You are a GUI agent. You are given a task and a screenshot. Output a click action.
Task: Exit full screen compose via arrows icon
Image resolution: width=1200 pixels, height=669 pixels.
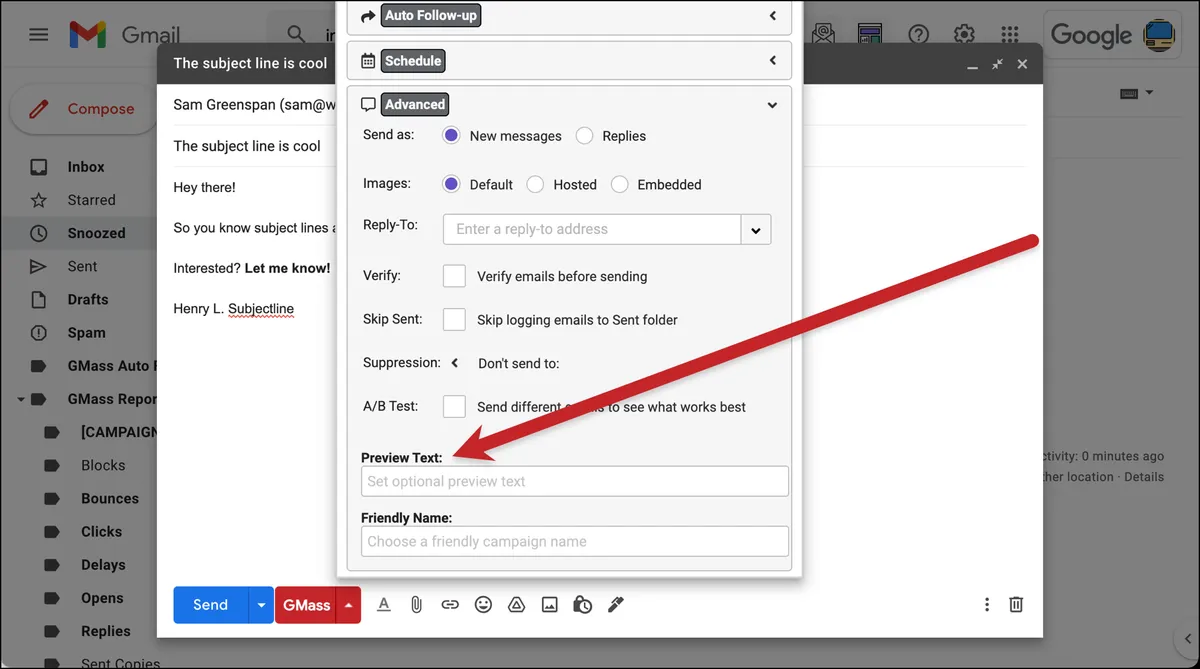tap(997, 64)
